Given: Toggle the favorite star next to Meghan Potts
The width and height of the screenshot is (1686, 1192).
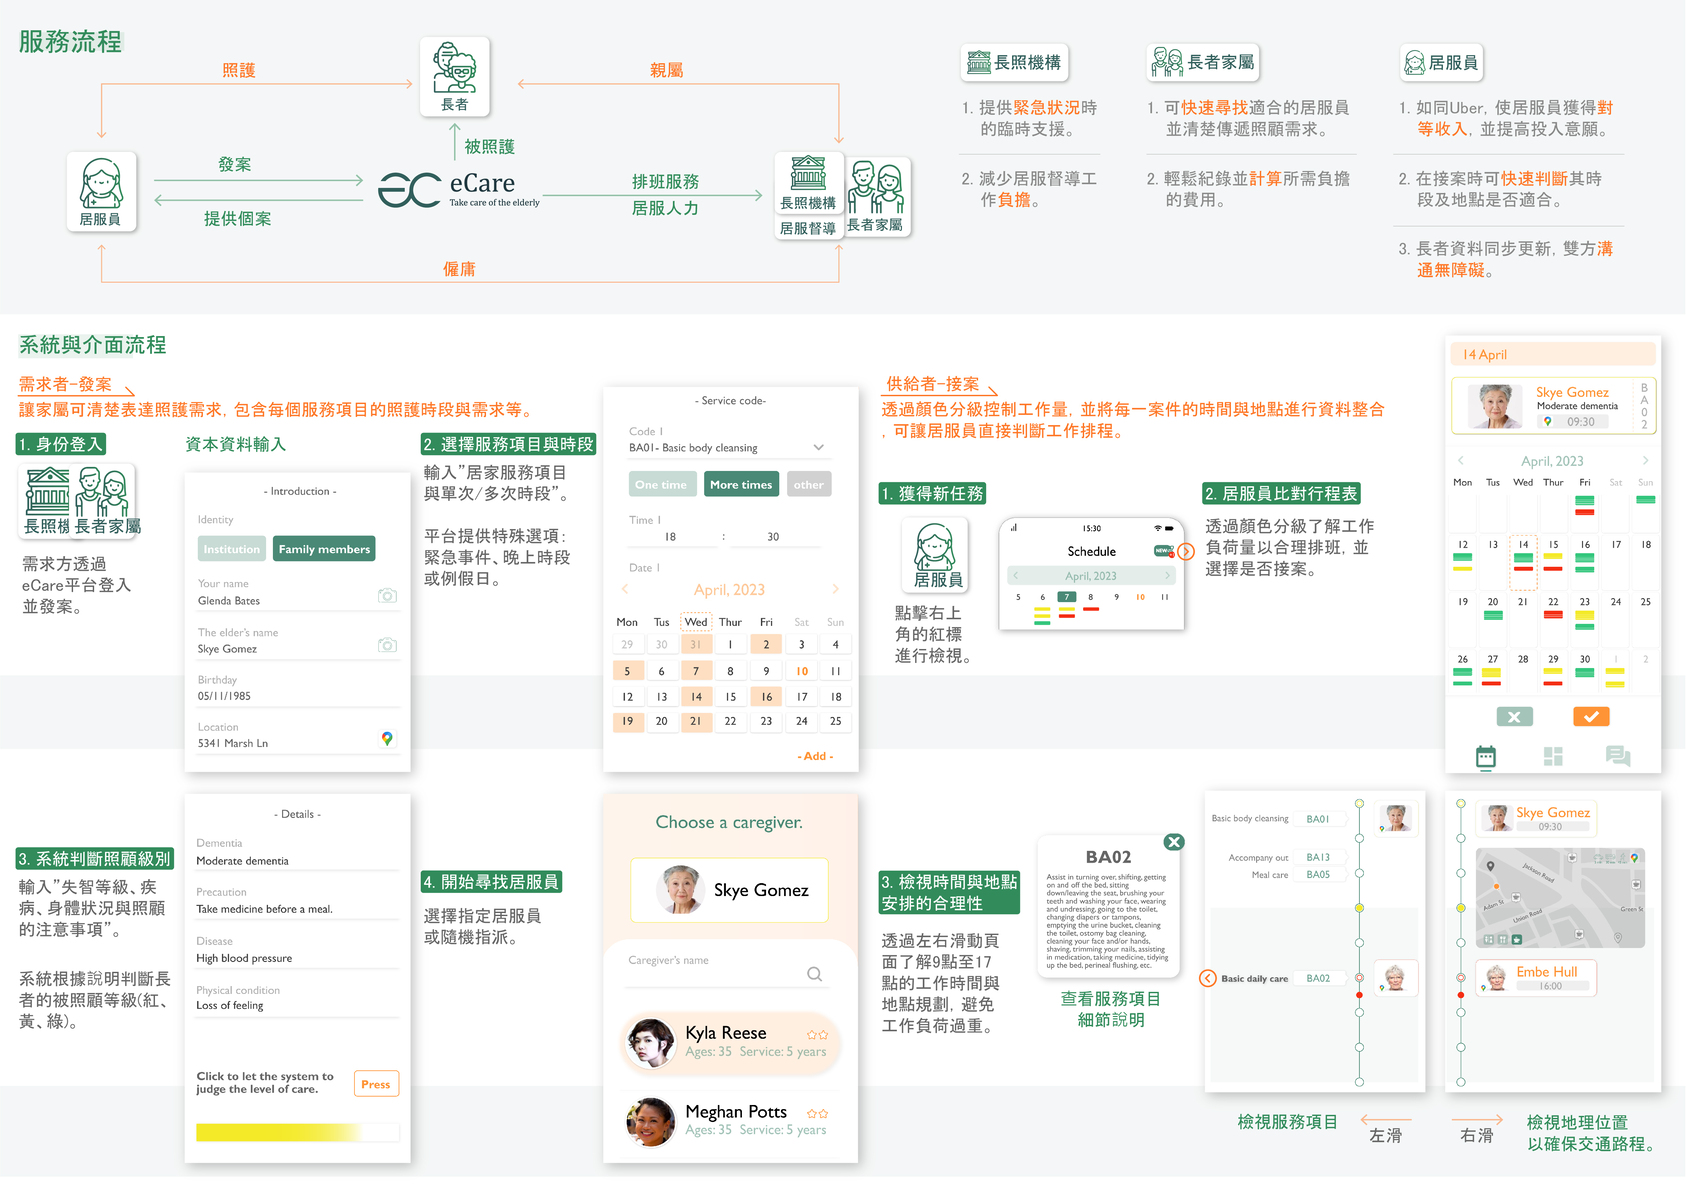Looking at the screenshot, I should (817, 1112).
